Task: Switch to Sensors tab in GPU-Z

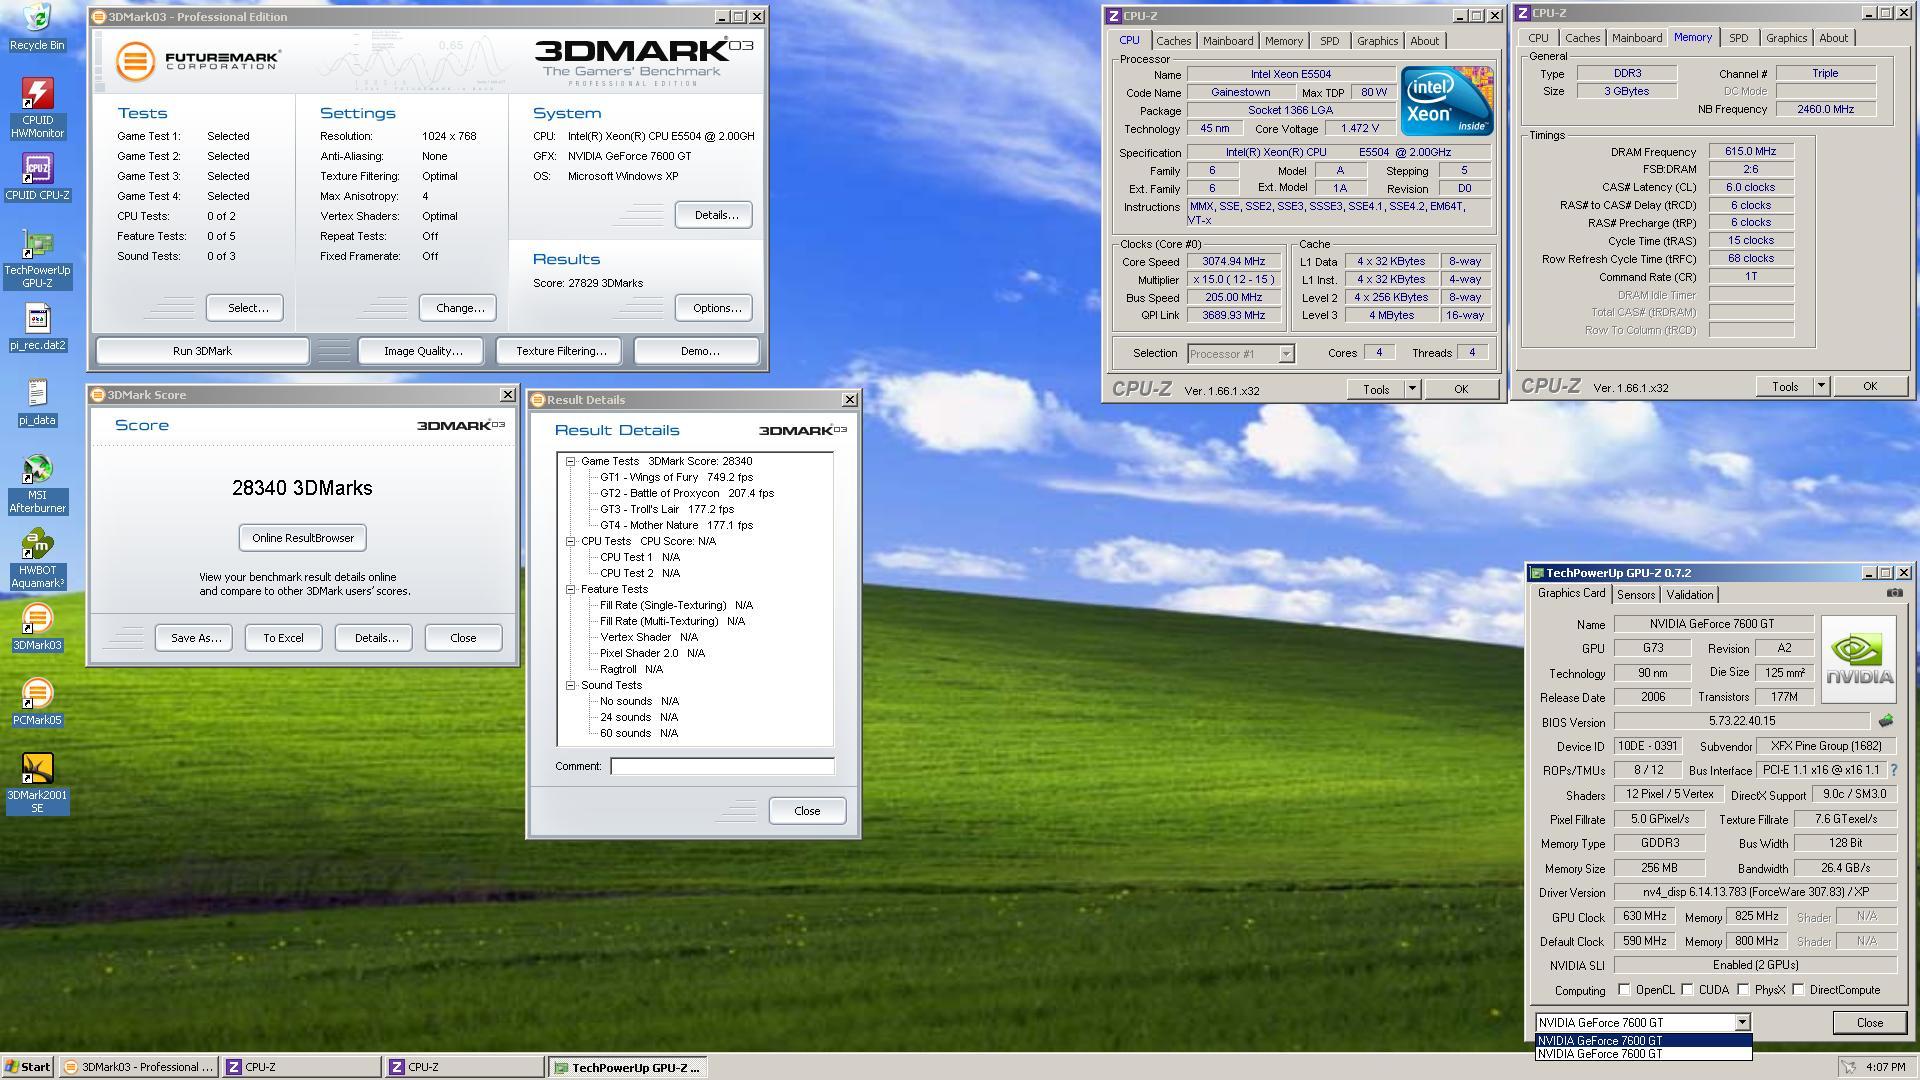Action: (1635, 595)
